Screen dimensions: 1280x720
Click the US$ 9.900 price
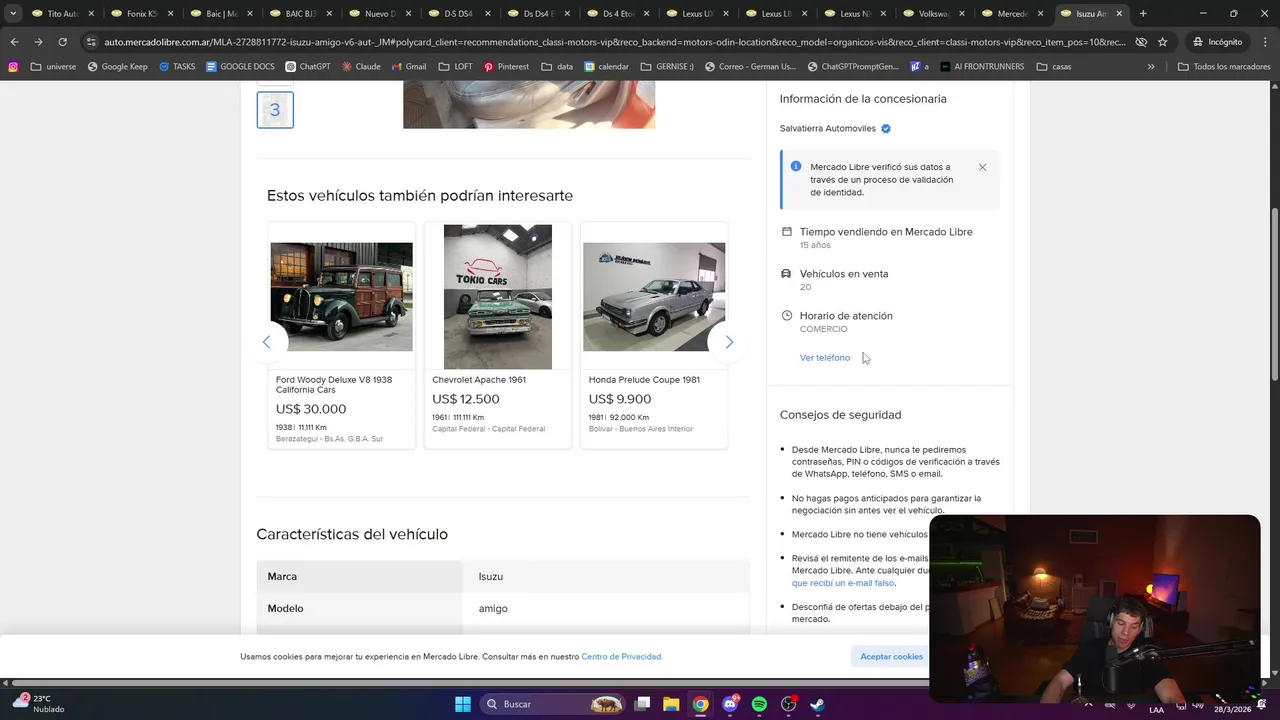pyautogui.click(x=620, y=399)
